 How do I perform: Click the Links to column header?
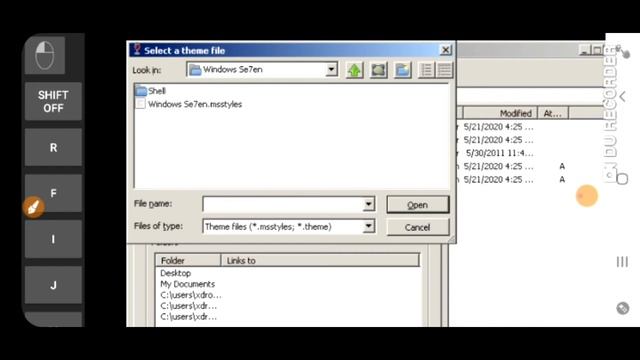(320, 260)
